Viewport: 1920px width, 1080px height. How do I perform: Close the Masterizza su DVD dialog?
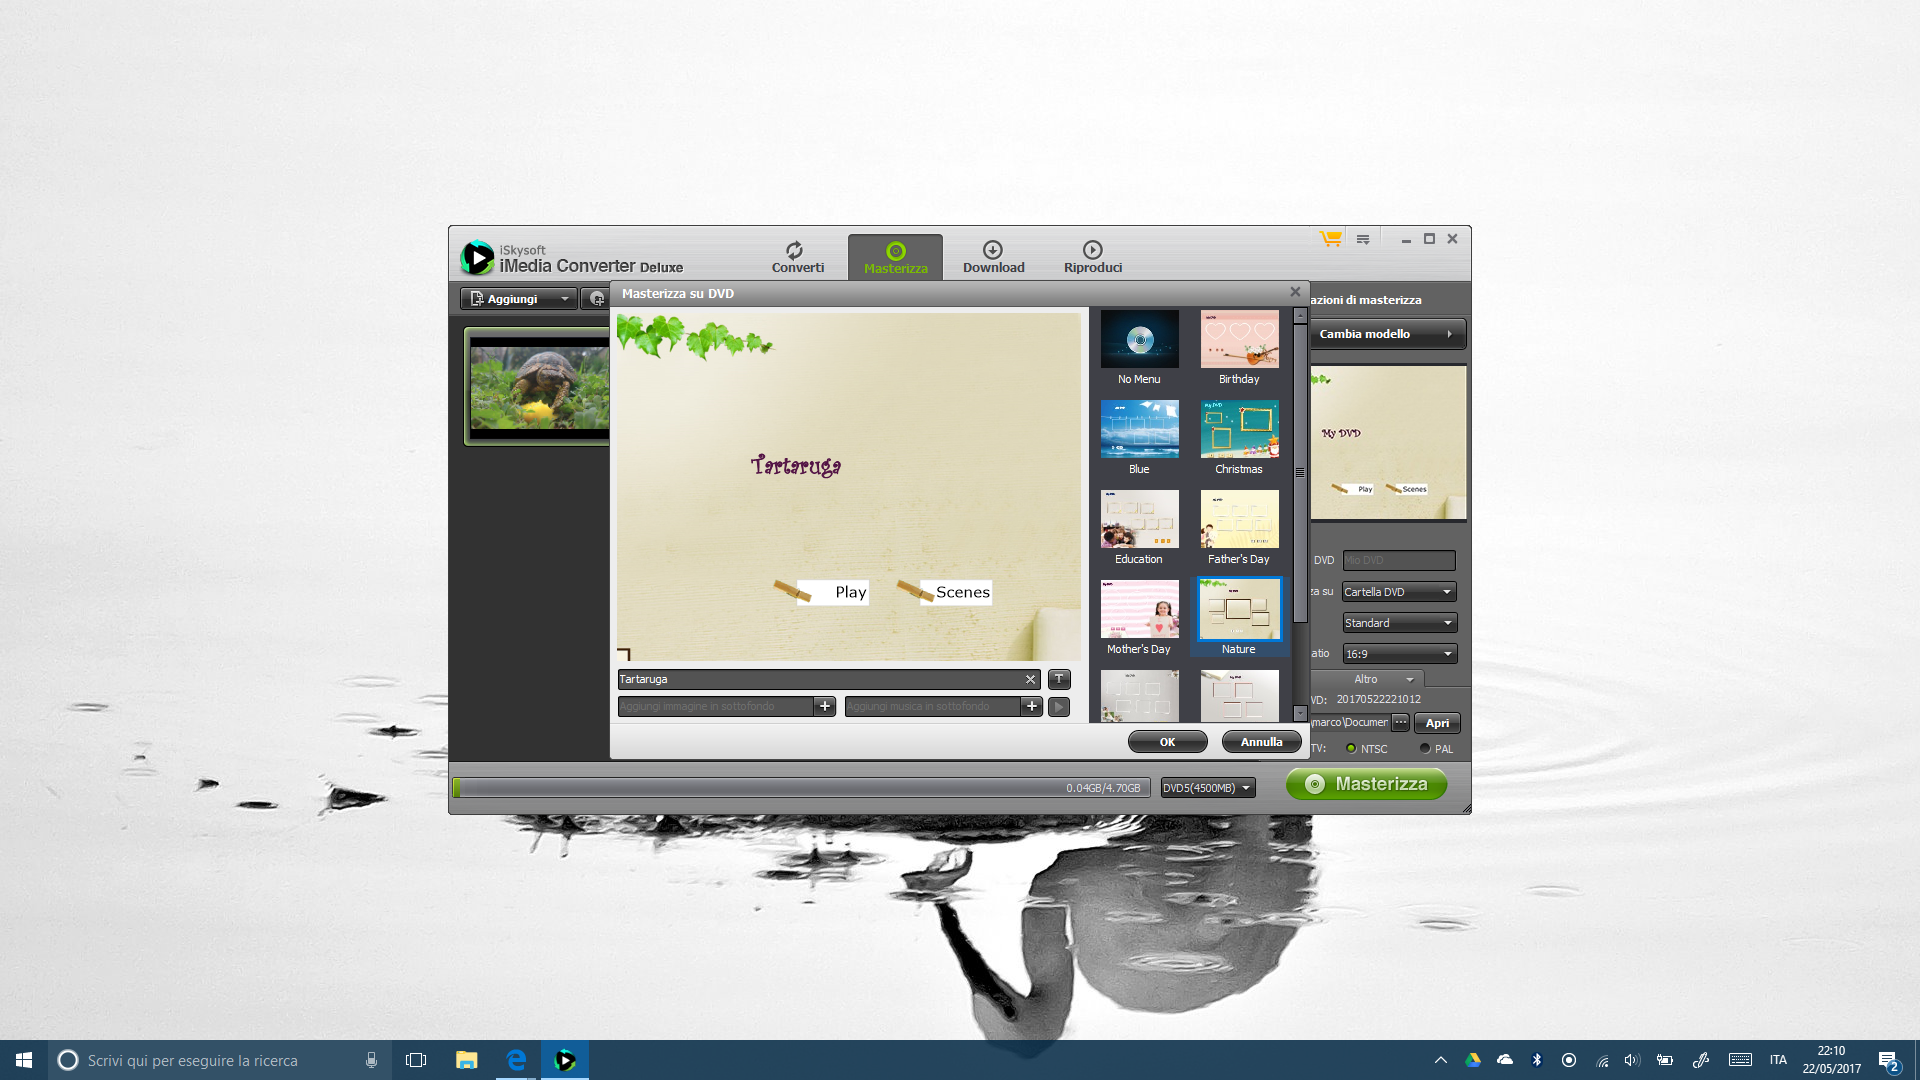click(1295, 292)
